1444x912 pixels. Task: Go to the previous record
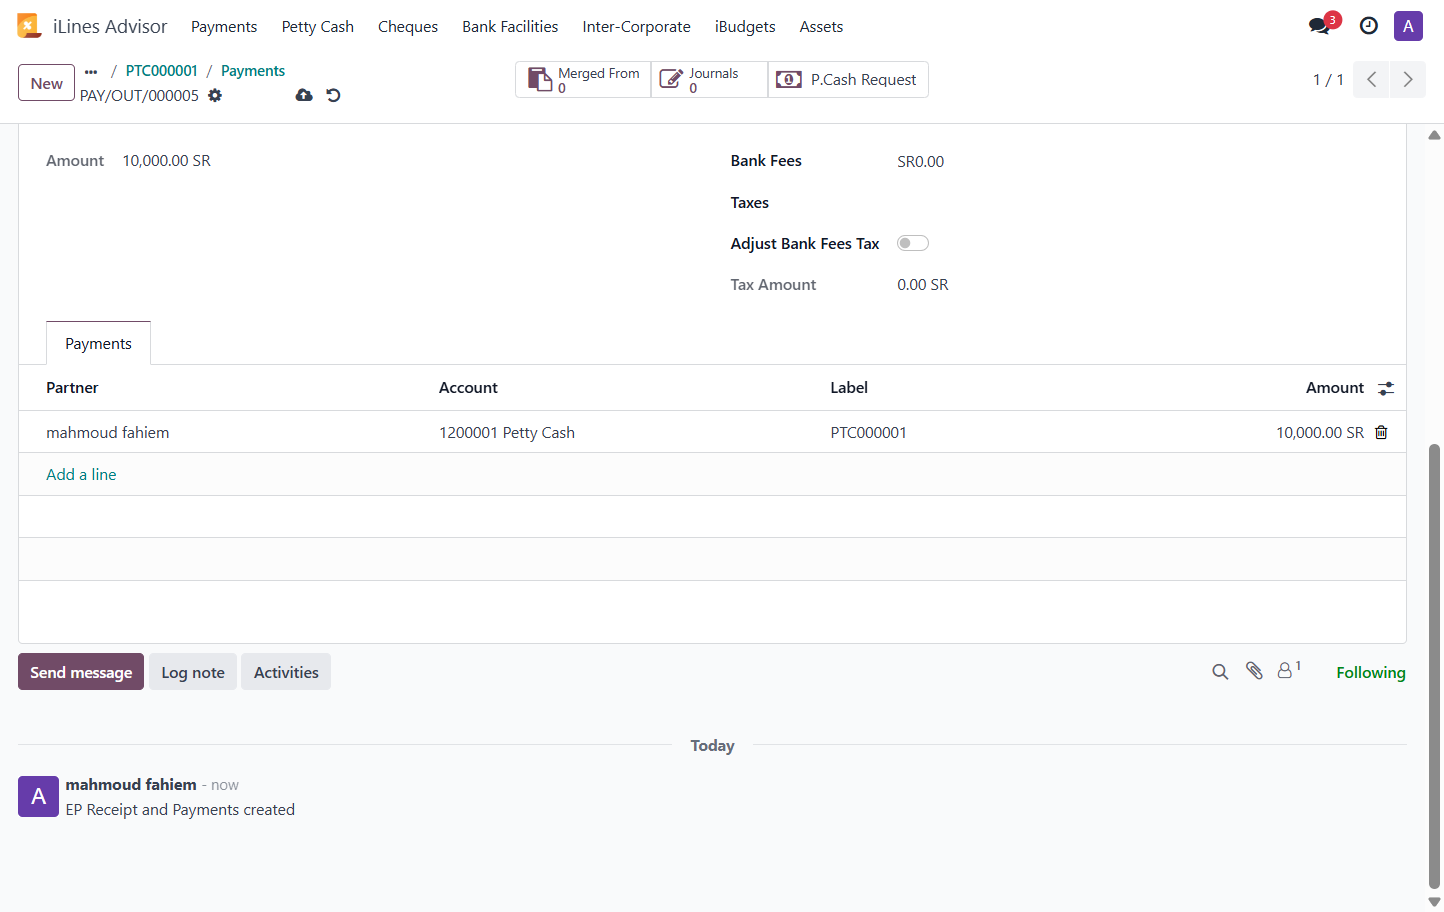(x=1372, y=79)
